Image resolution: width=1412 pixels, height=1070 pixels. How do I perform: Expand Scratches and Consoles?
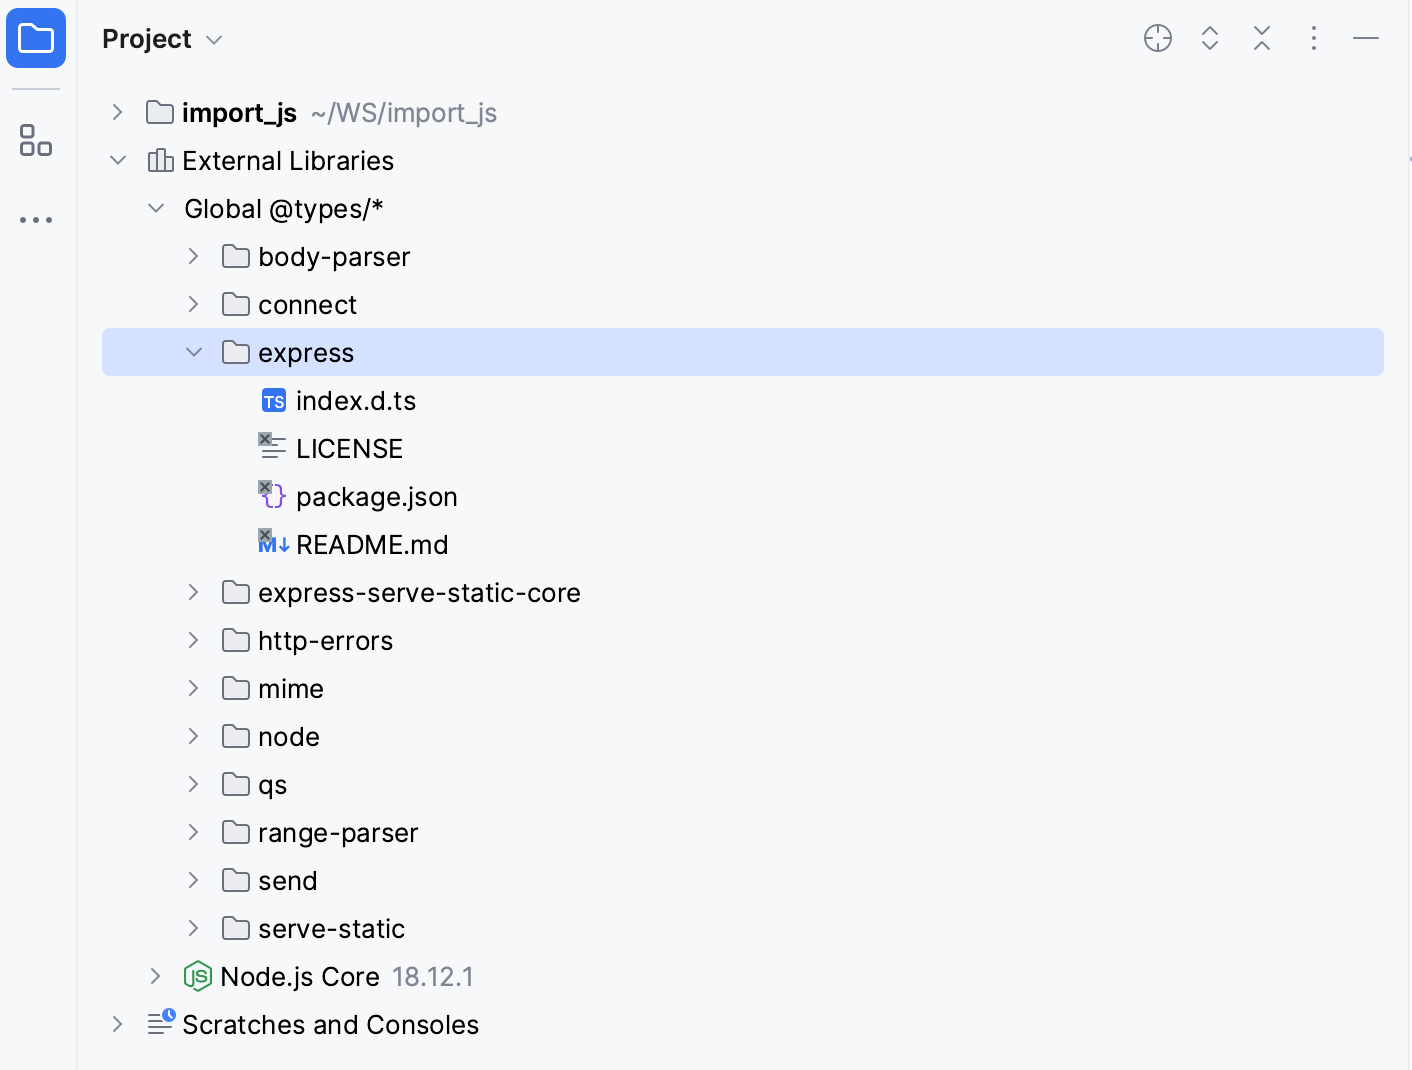tap(117, 1024)
